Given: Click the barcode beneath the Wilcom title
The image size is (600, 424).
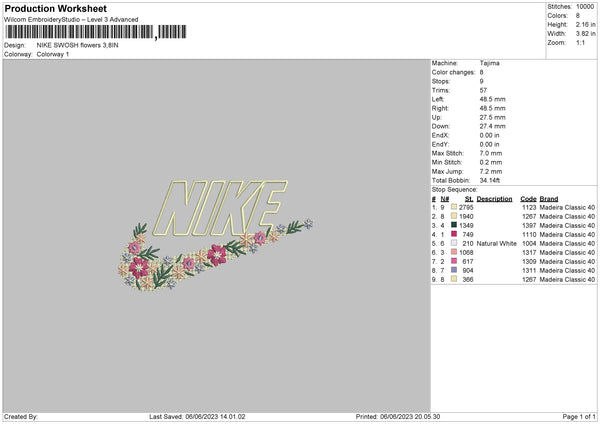Looking at the screenshot, I should coord(78,33).
